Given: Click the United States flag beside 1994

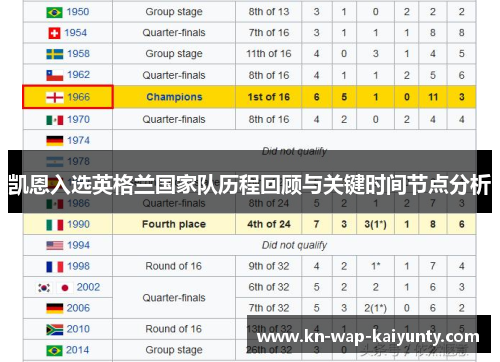Looking at the screenshot, I should coord(54,246).
